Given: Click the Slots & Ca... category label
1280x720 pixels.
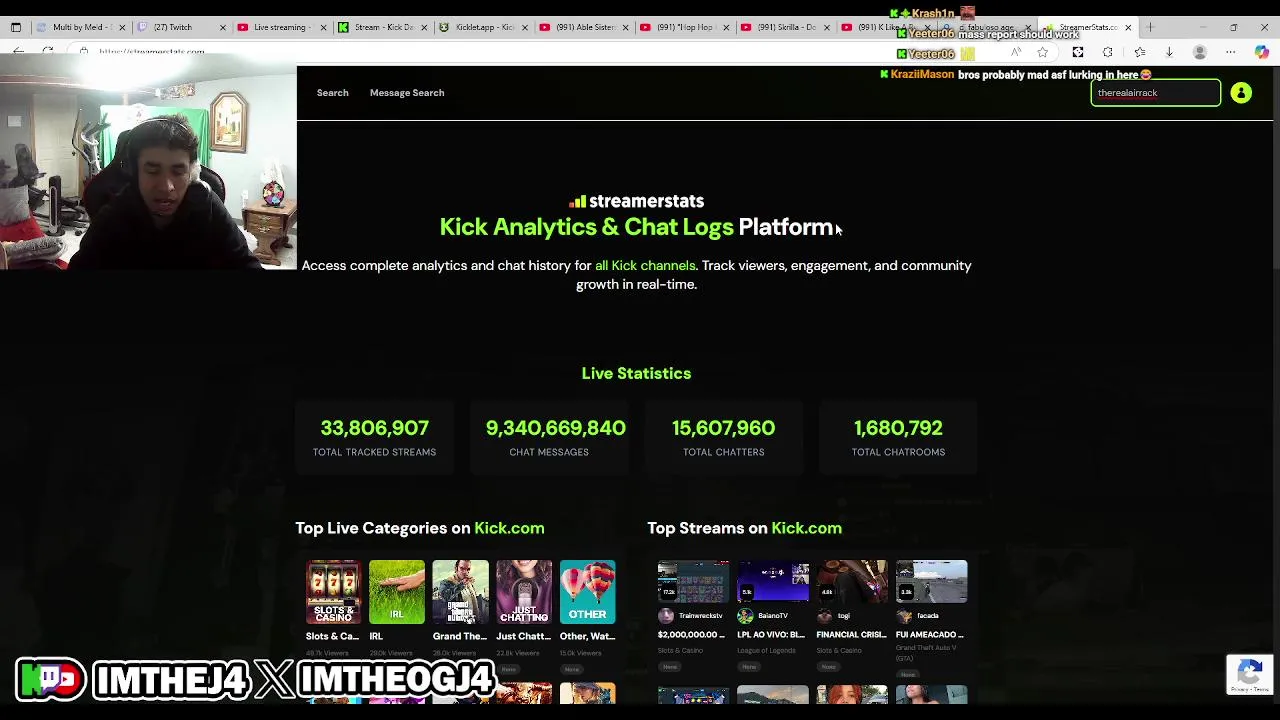Looking at the screenshot, I should pyautogui.click(x=332, y=637).
